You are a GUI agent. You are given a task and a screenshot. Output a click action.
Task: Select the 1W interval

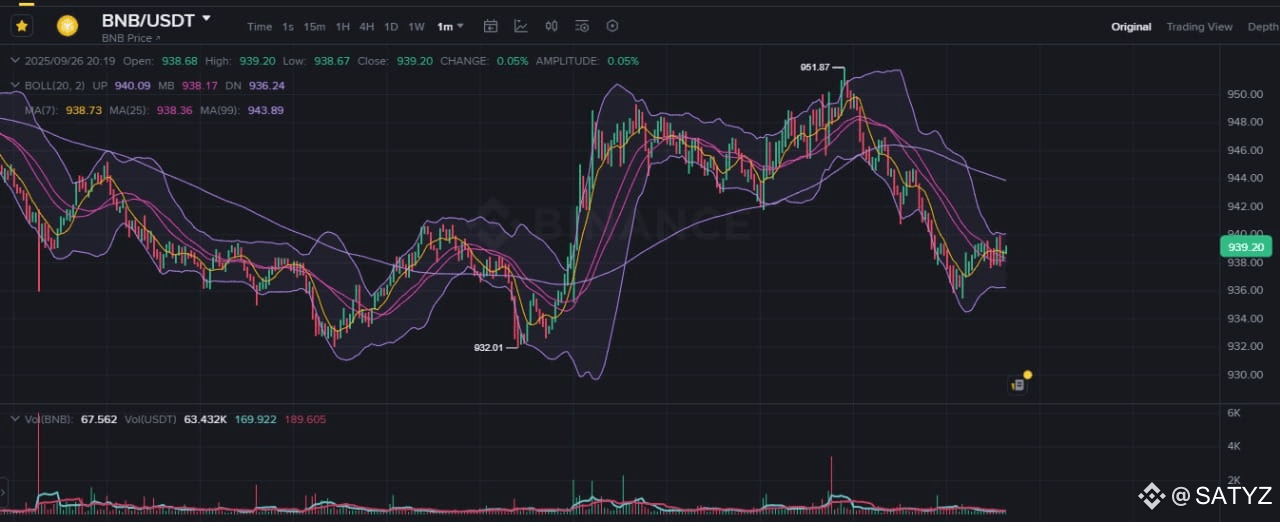click(x=416, y=27)
